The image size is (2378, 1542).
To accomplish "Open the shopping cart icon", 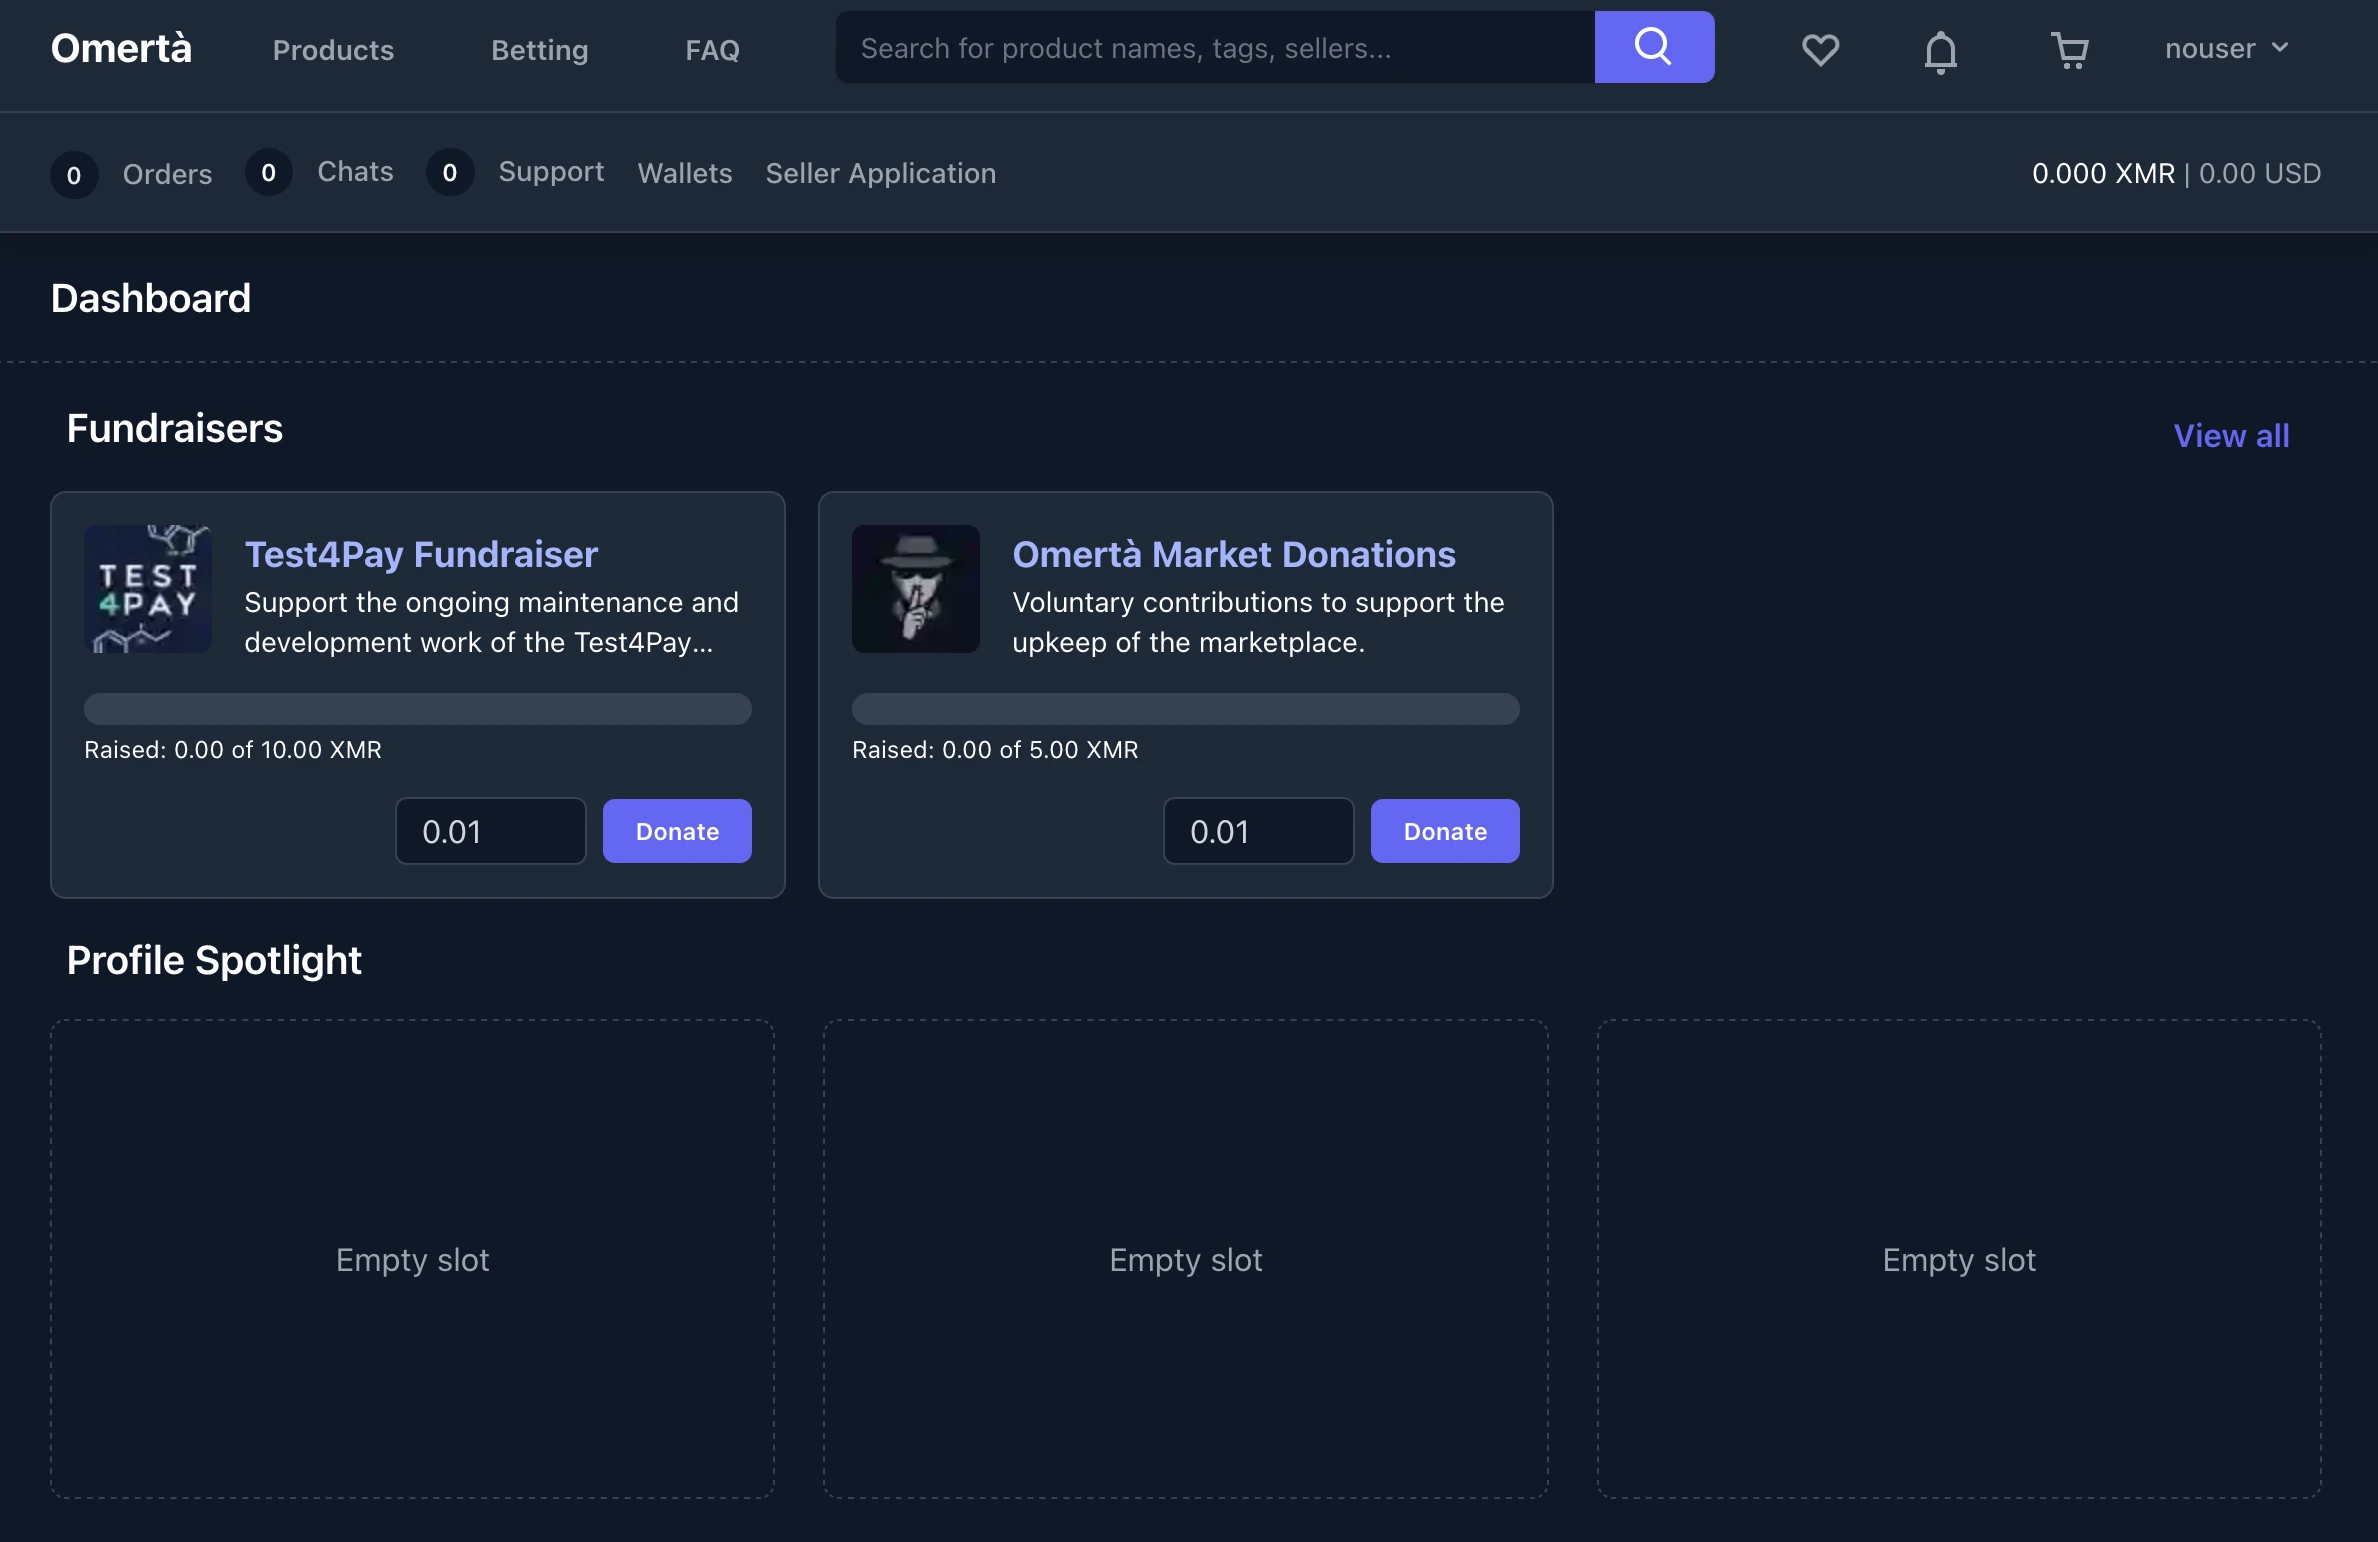I will point(2069,51).
